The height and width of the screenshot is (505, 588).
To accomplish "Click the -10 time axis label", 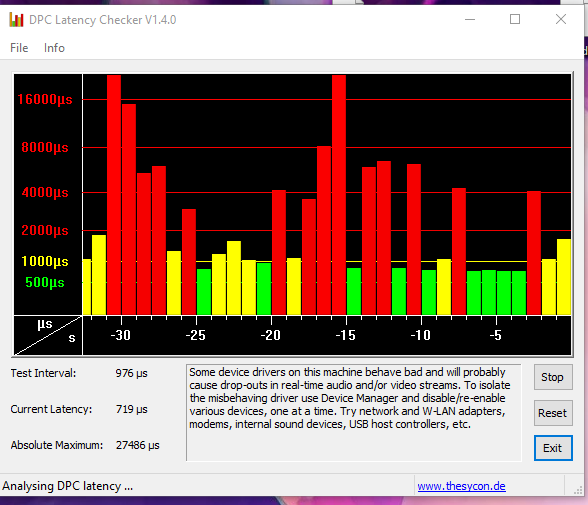I will tap(420, 335).
